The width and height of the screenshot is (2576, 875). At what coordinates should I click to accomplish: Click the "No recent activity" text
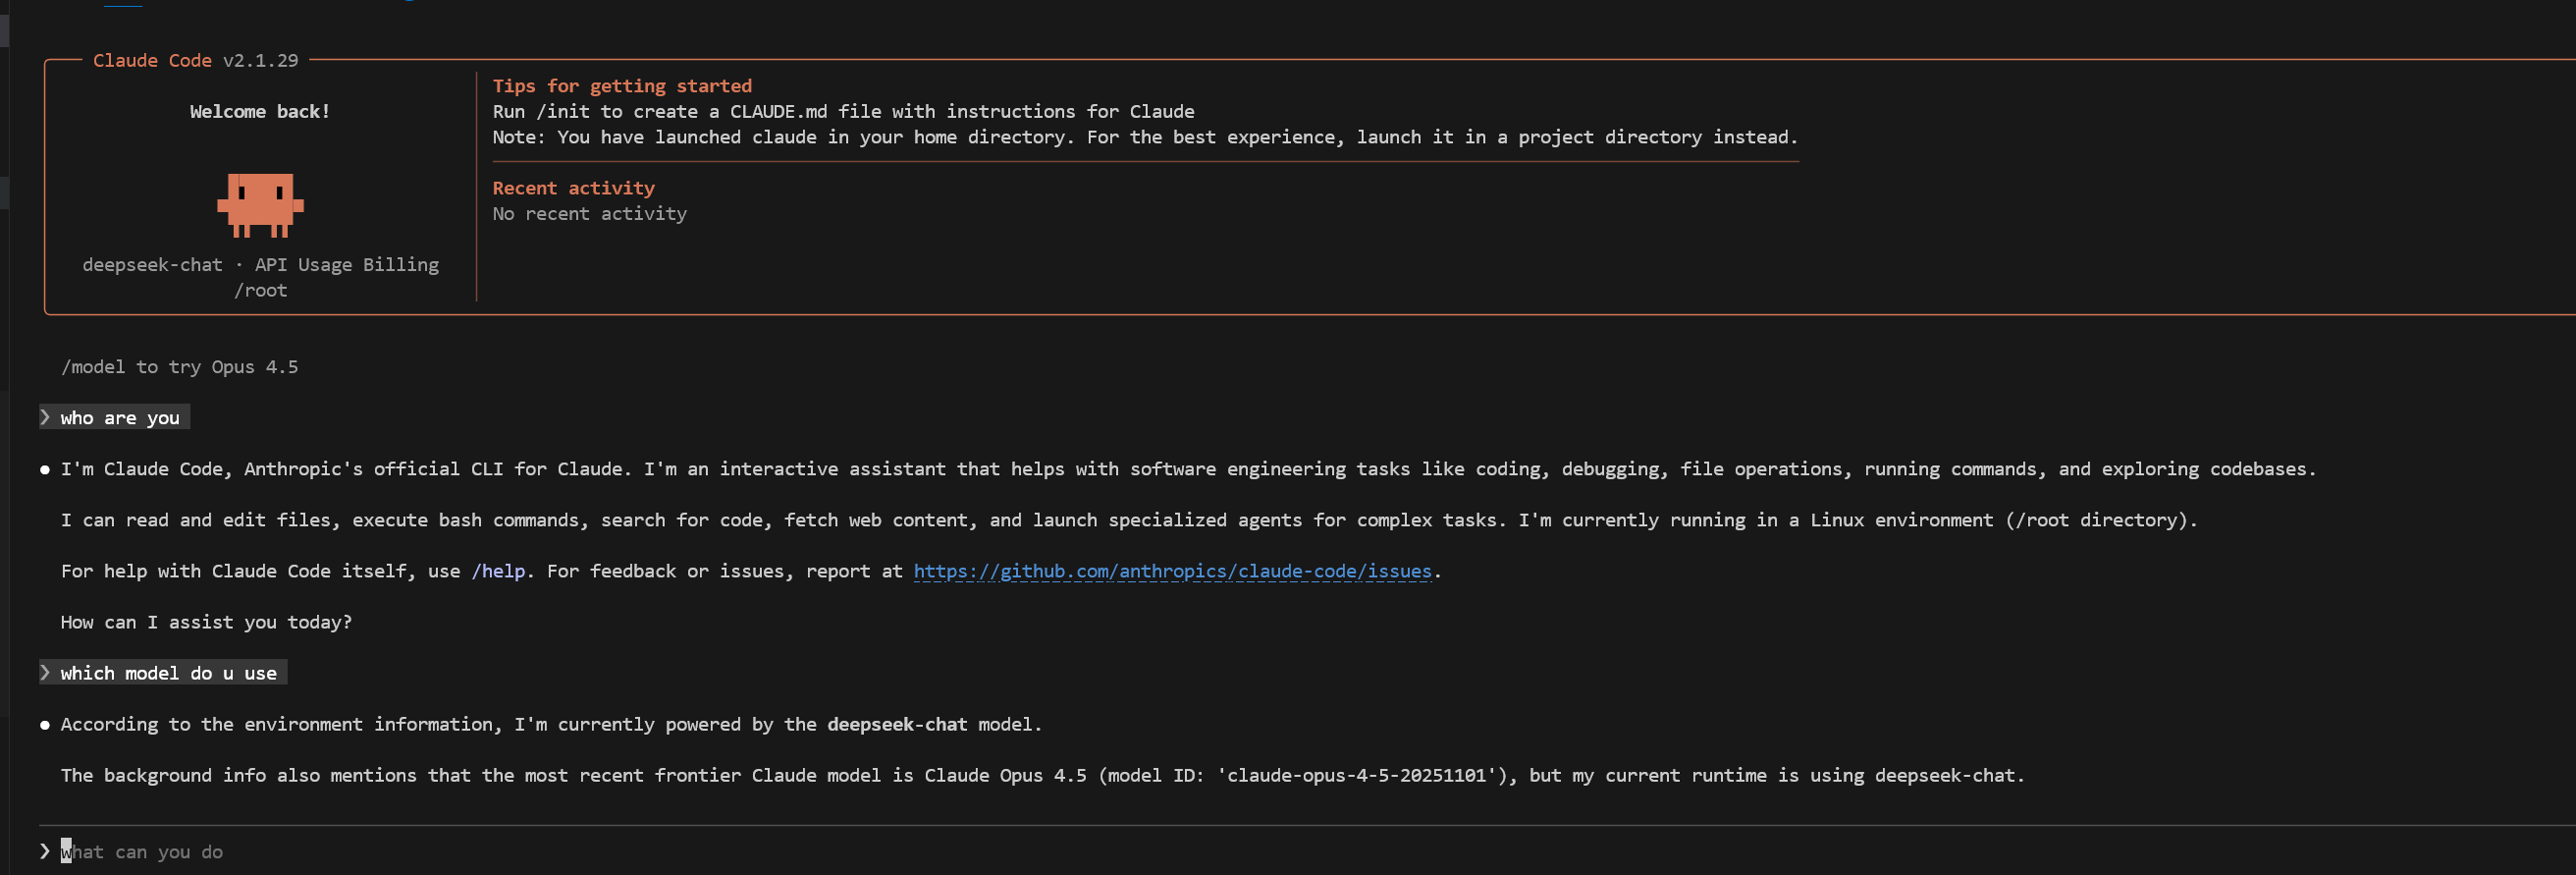coord(589,213)
